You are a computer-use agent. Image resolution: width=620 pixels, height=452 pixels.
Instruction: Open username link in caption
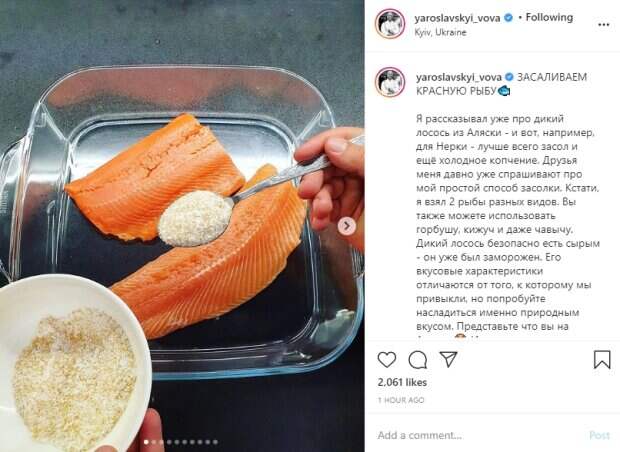(x=459, y=77)
